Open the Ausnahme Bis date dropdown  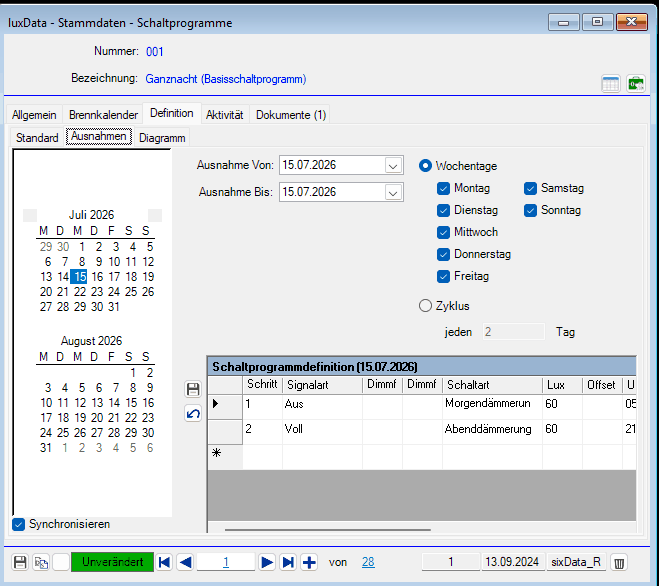click(x=393, y=192)
